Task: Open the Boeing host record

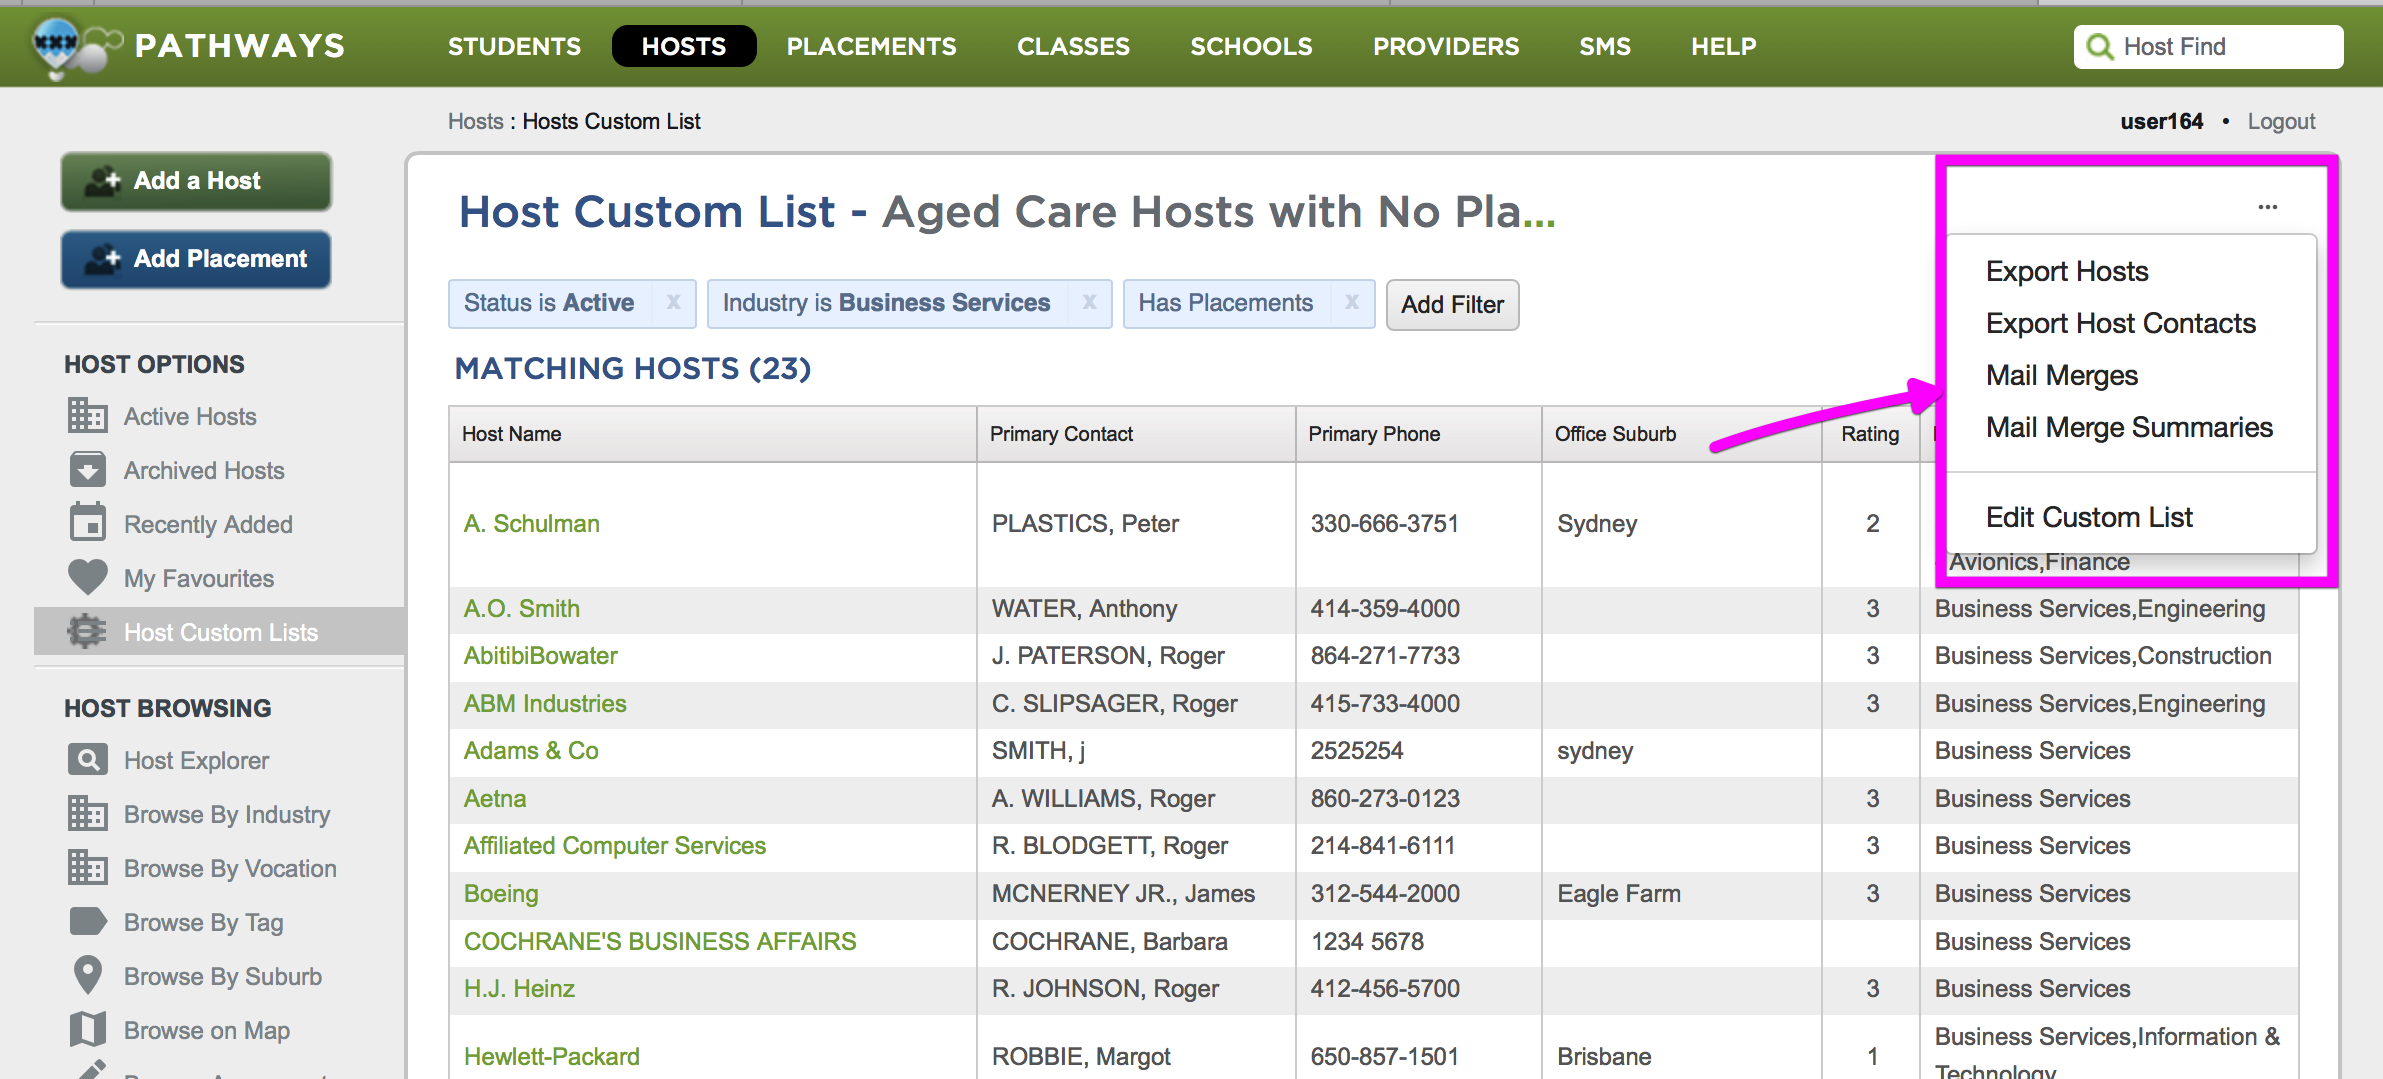Action: pyautogui.click(x=500, y=893)
